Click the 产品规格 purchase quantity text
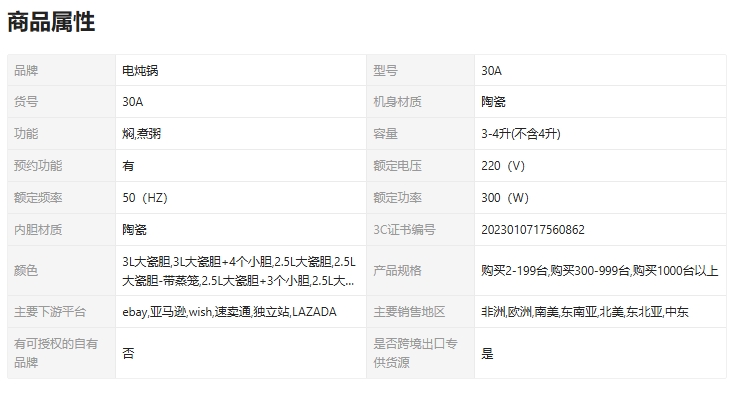The height and width of the screenshot is (397, 737). (599, 271)
